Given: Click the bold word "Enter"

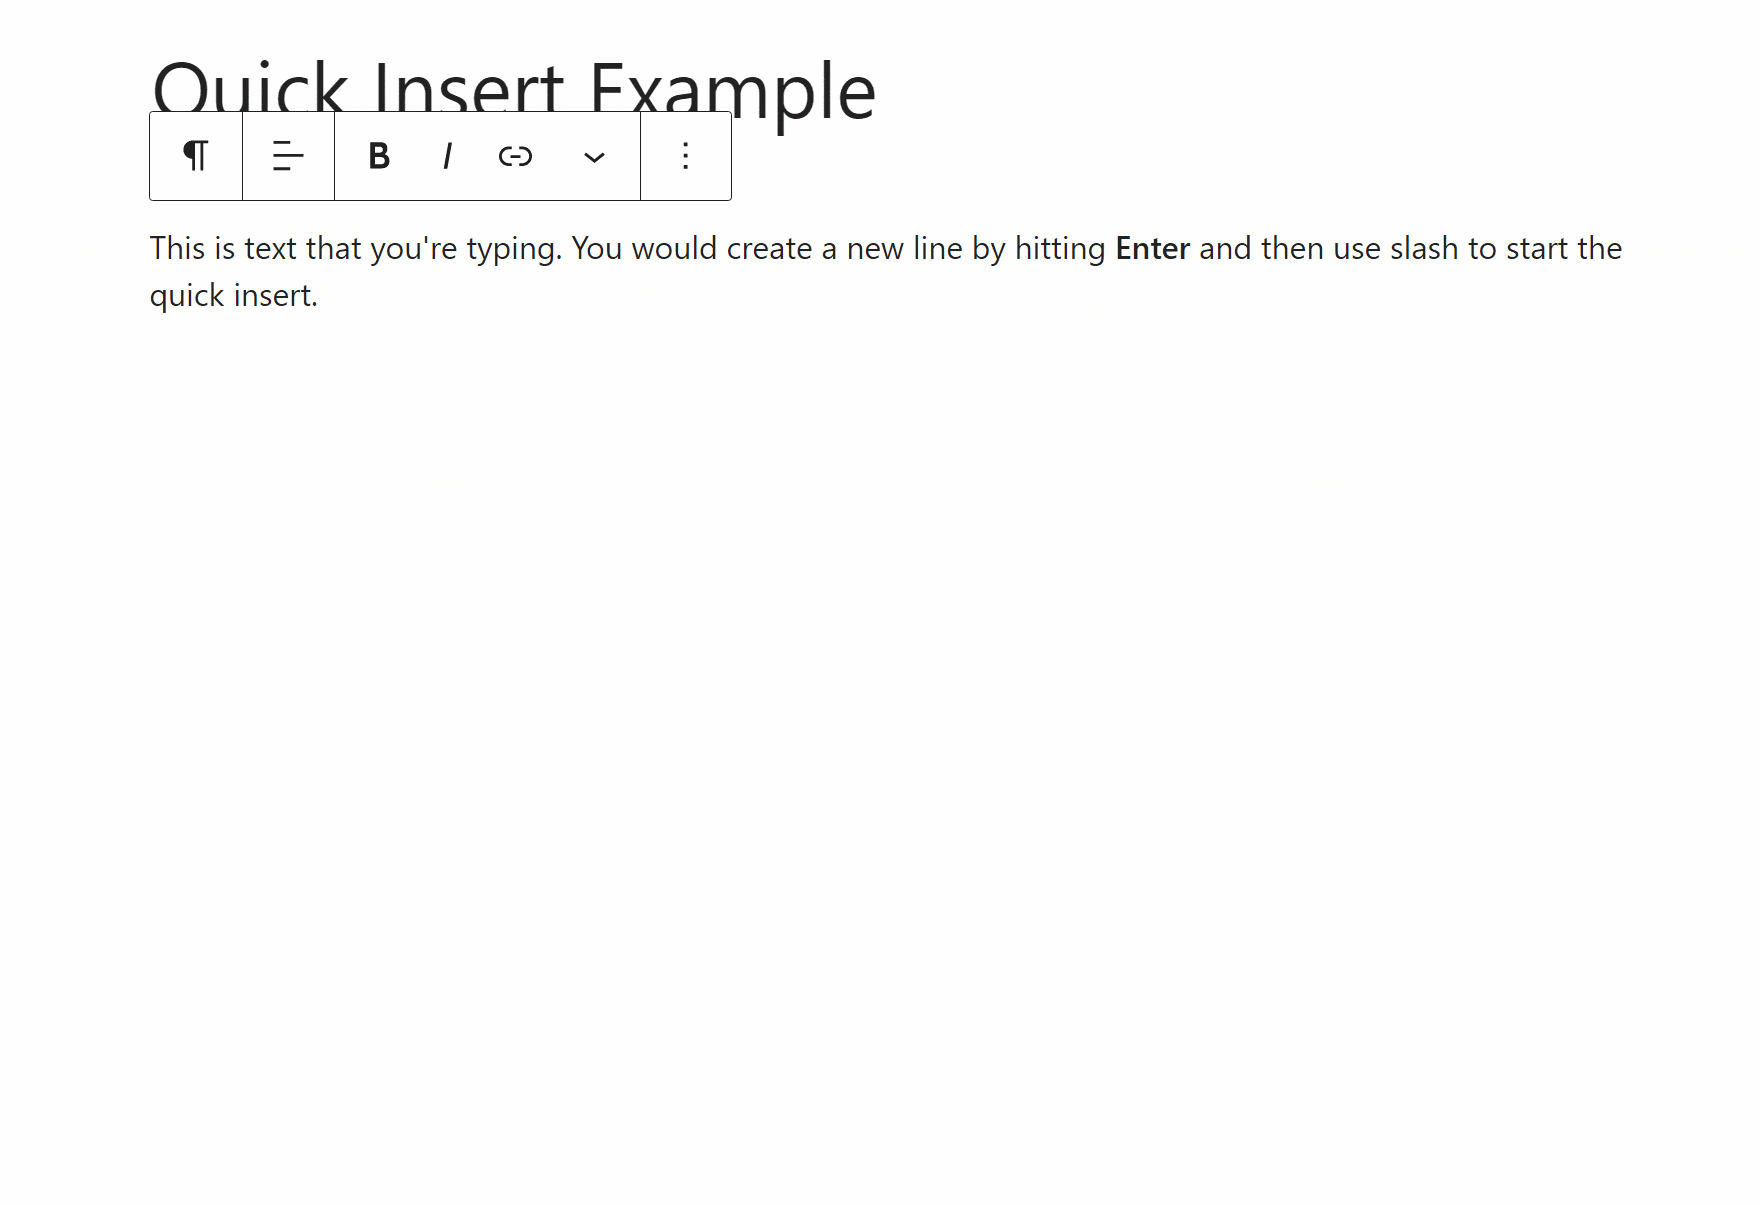Looking at the screenshot, I should [1152, 248].
